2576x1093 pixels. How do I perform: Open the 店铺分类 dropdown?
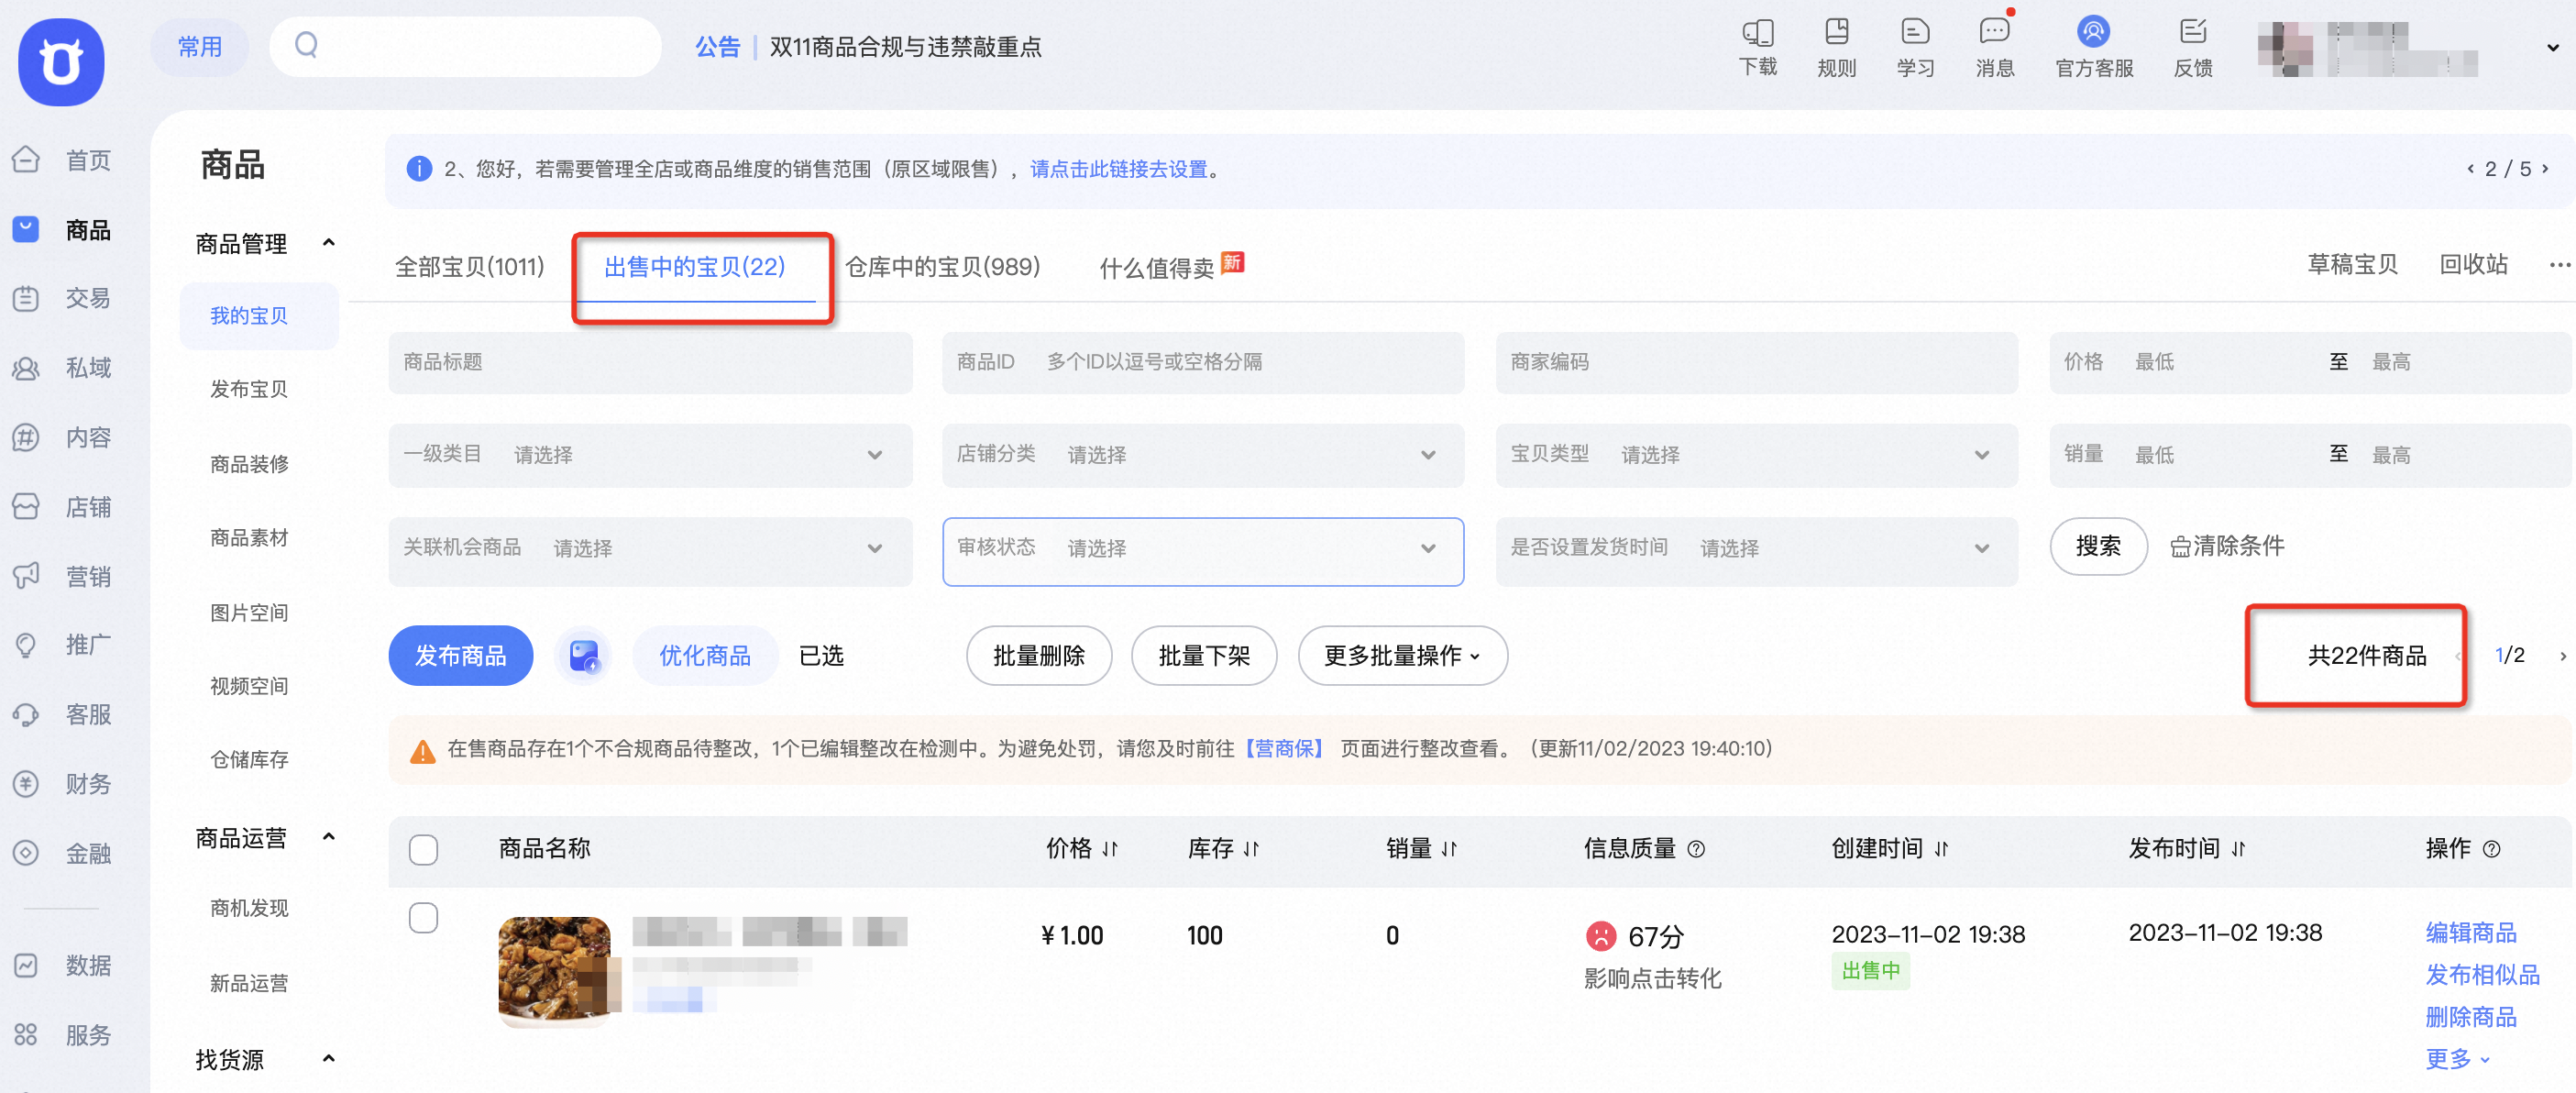(x=1203, y=455)
